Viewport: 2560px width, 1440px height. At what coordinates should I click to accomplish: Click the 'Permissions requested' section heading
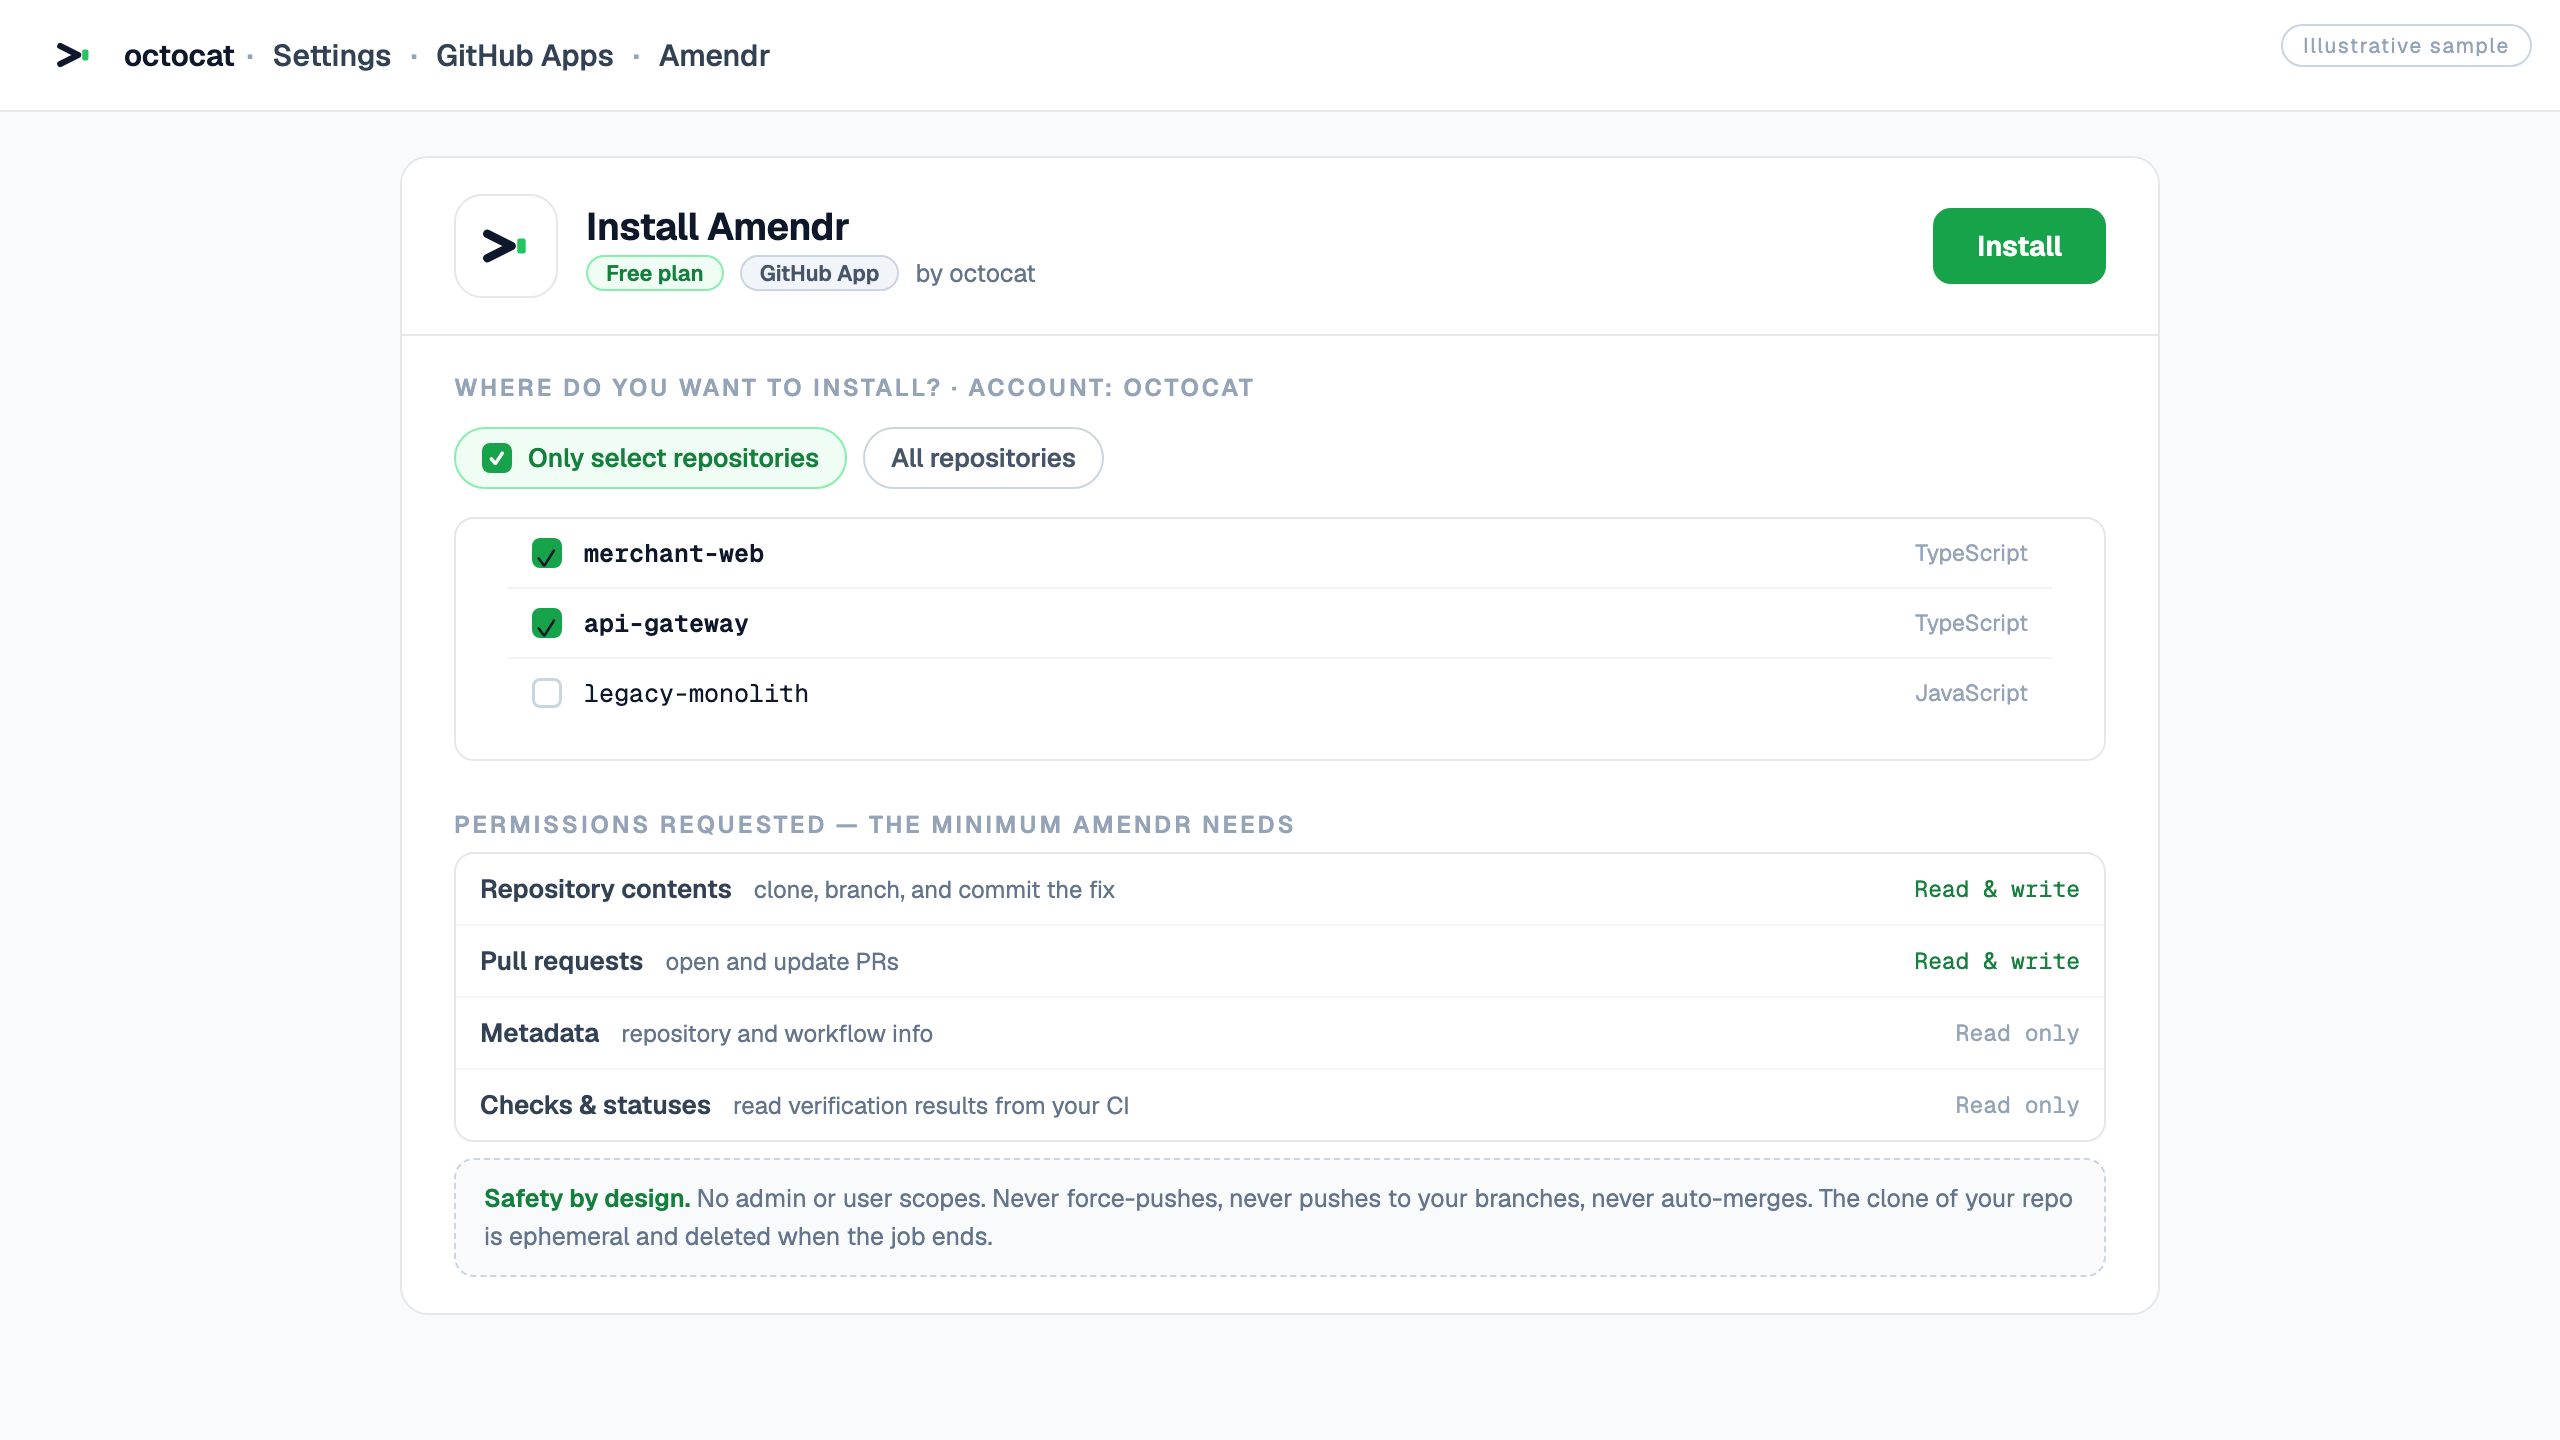click(x=874, y=825)
